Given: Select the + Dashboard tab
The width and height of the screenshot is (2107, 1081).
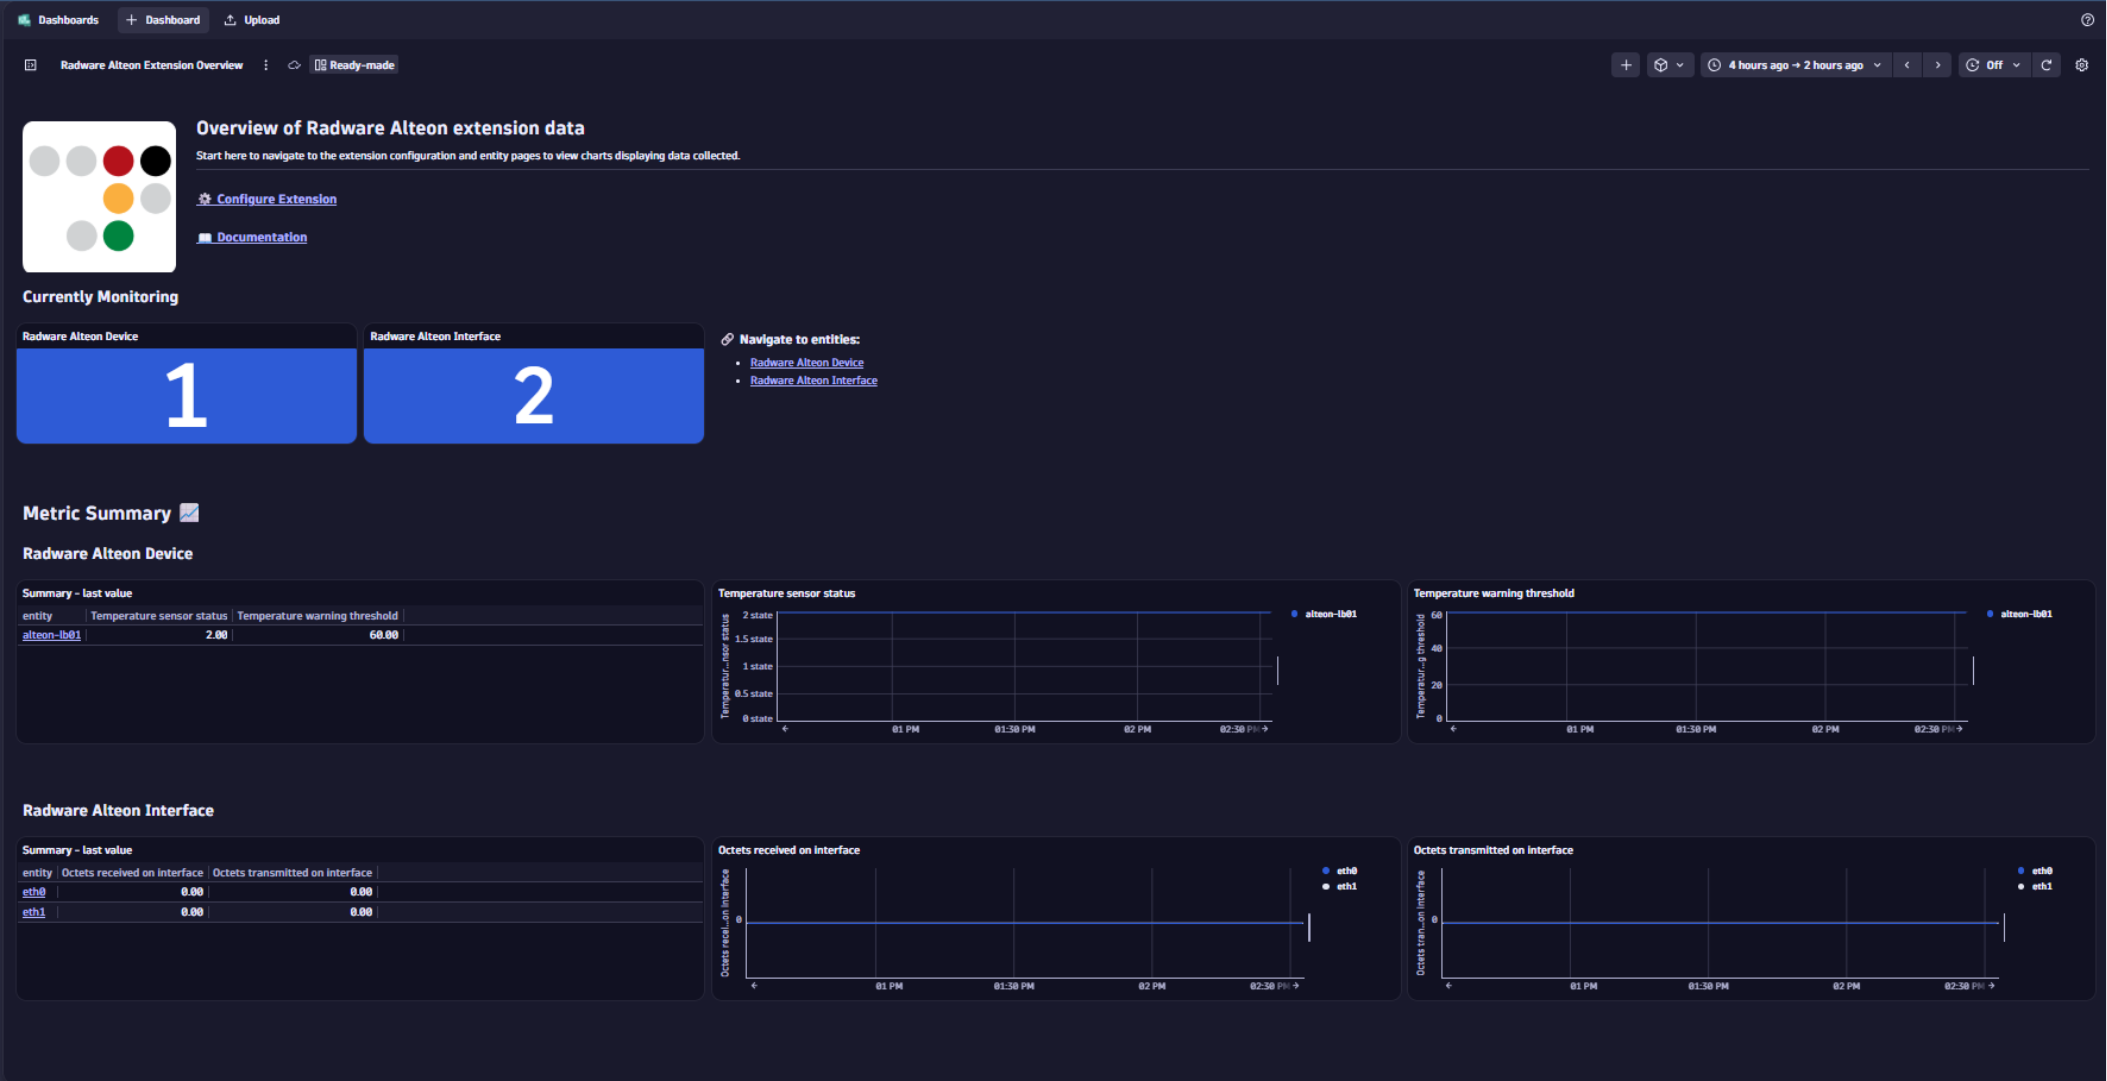Looking at the screenshot, I should (x=163, y=19).
